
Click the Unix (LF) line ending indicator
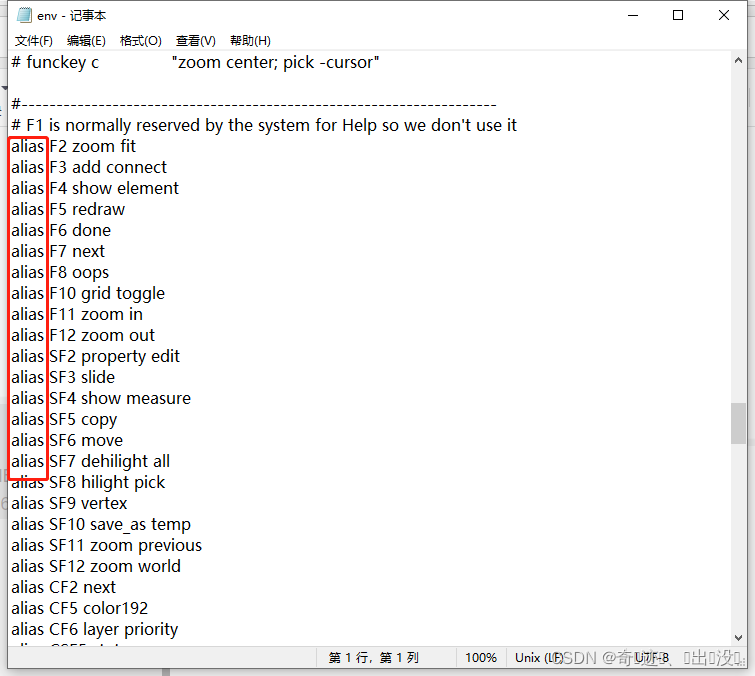tap(540, 658)
